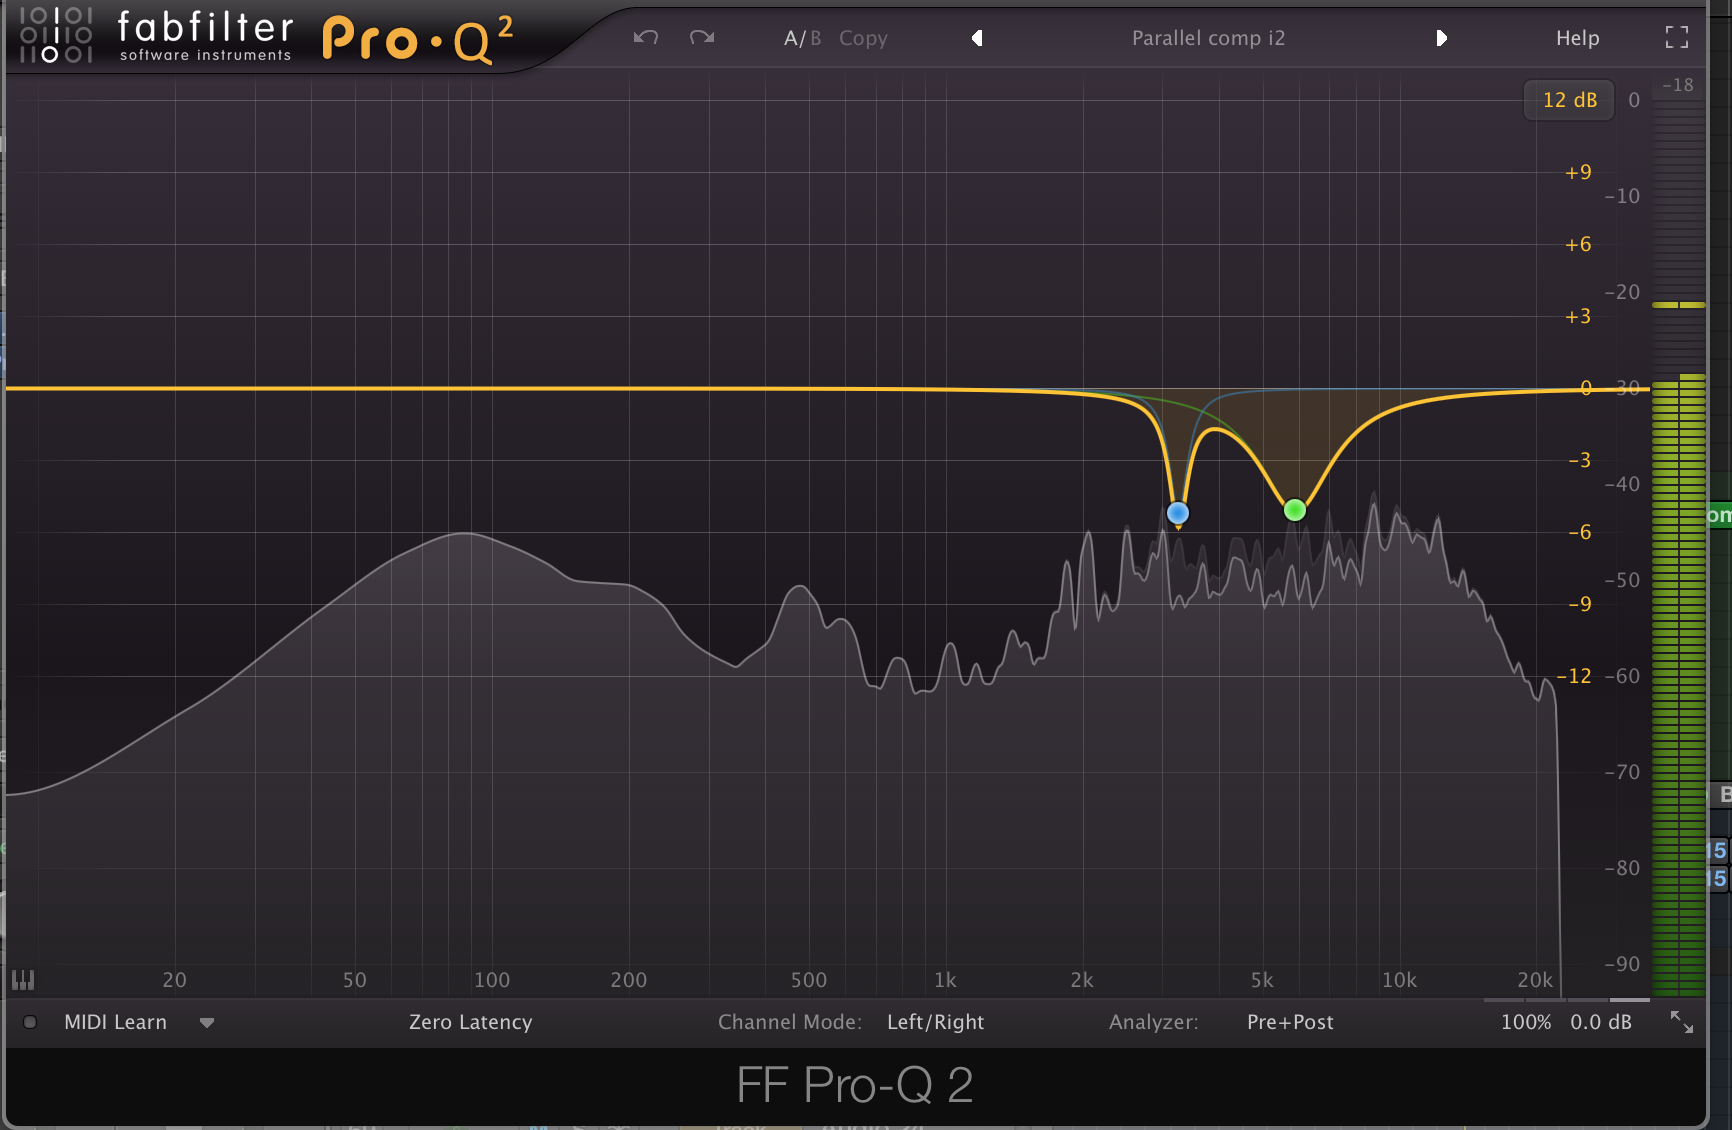Click the 0.0 dB output level value
Screen dimensions: 1732x1130
pos(1601,1022)
